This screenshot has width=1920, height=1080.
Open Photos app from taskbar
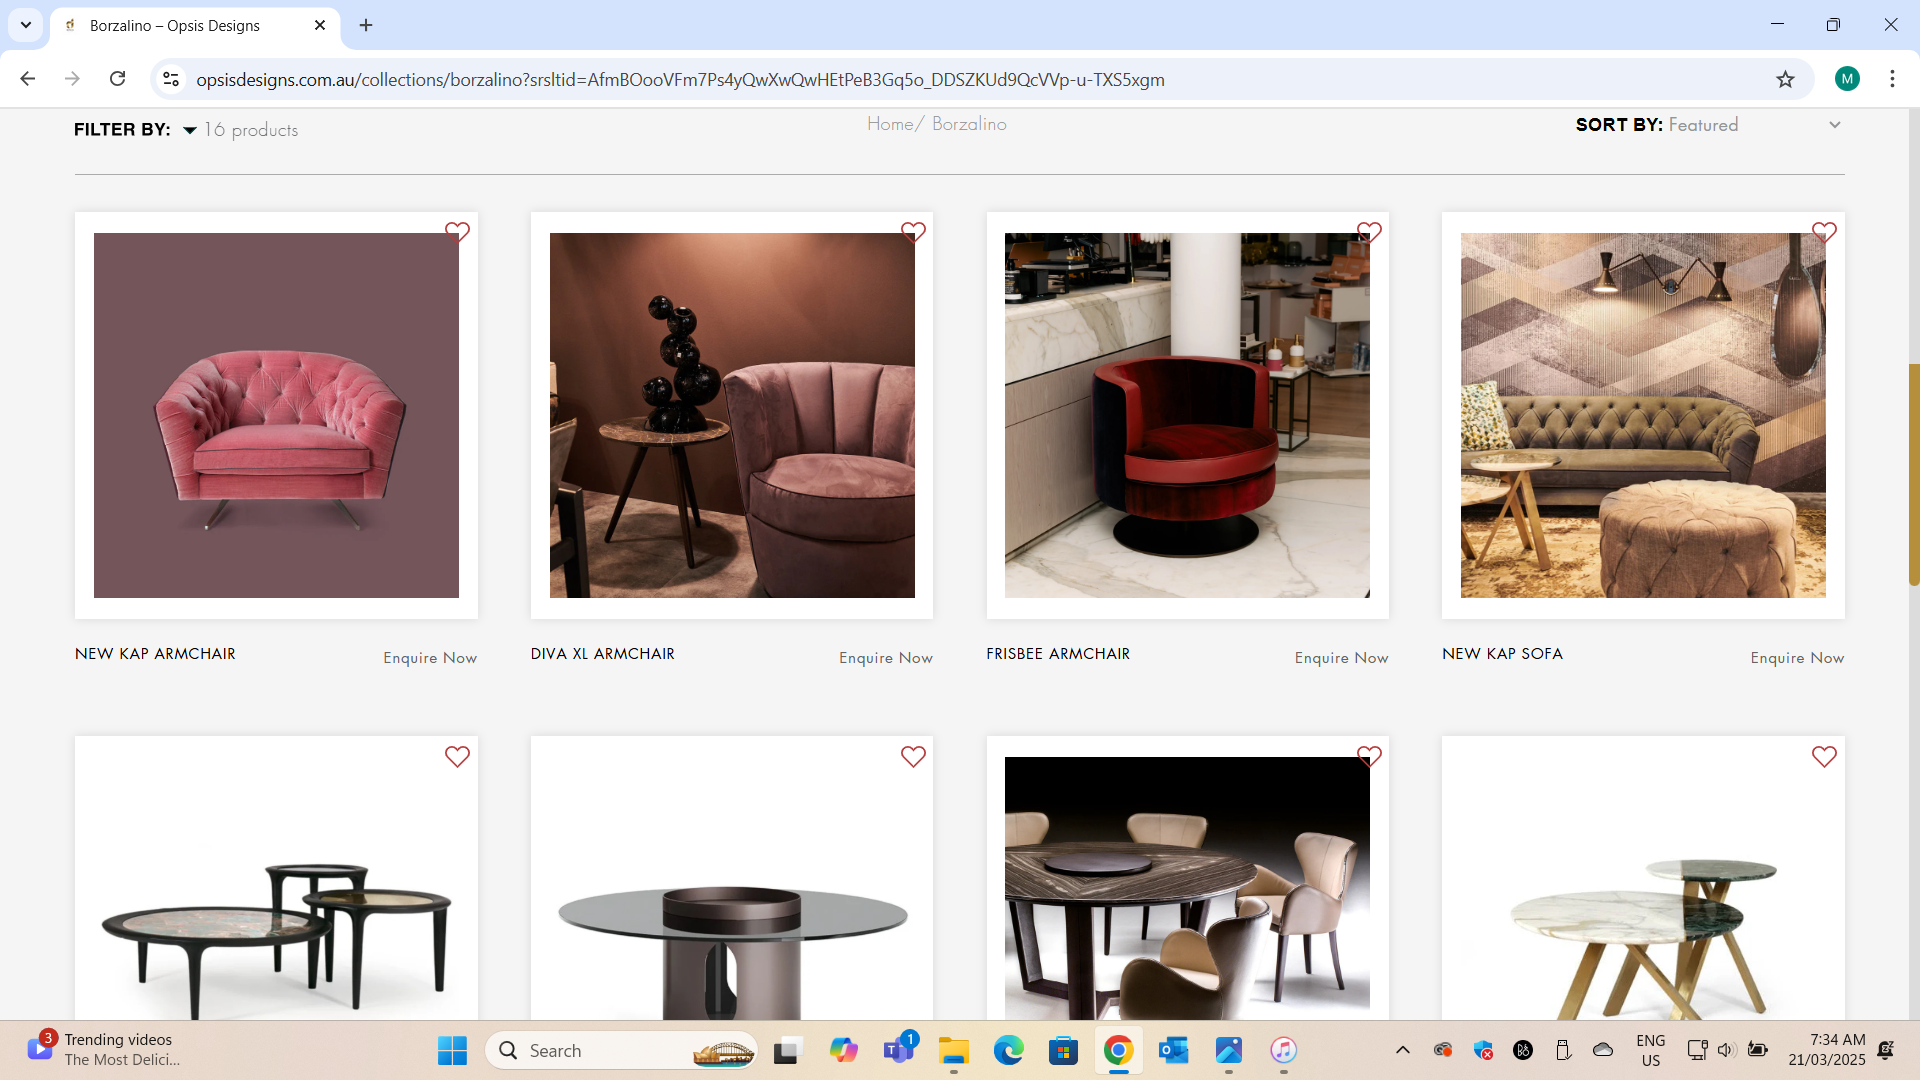click(x=1228, y=1050)
